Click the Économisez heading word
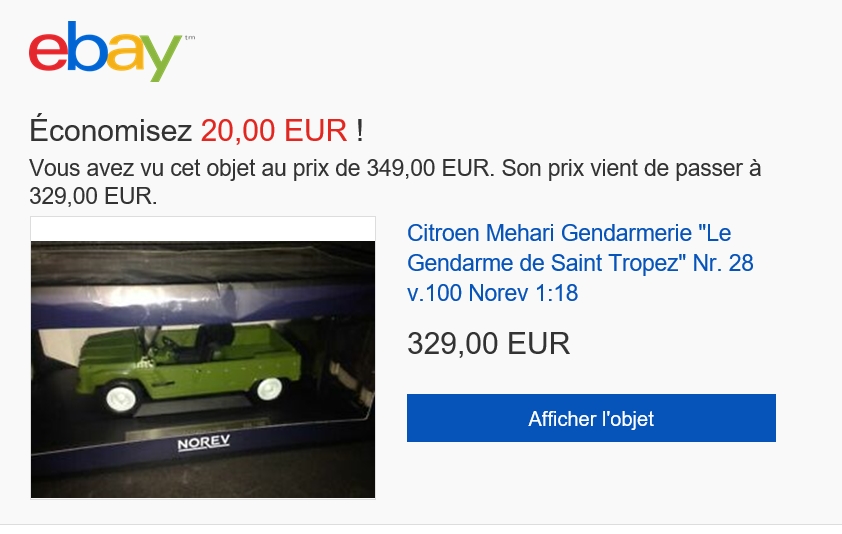842x534 pixels. pyautogui.click(x=111, y=131)
